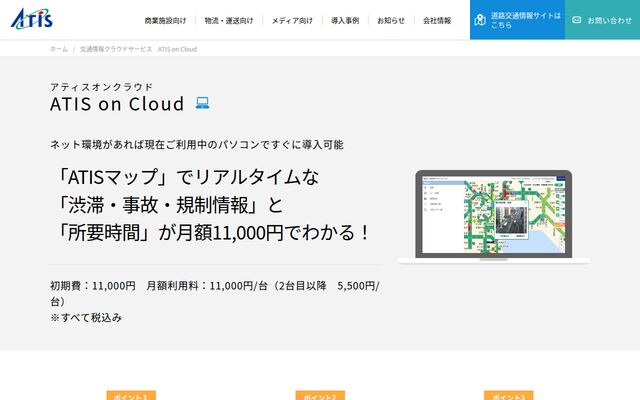Open the 会社情報 page
The image size is (640, 400).
point(437,20)
